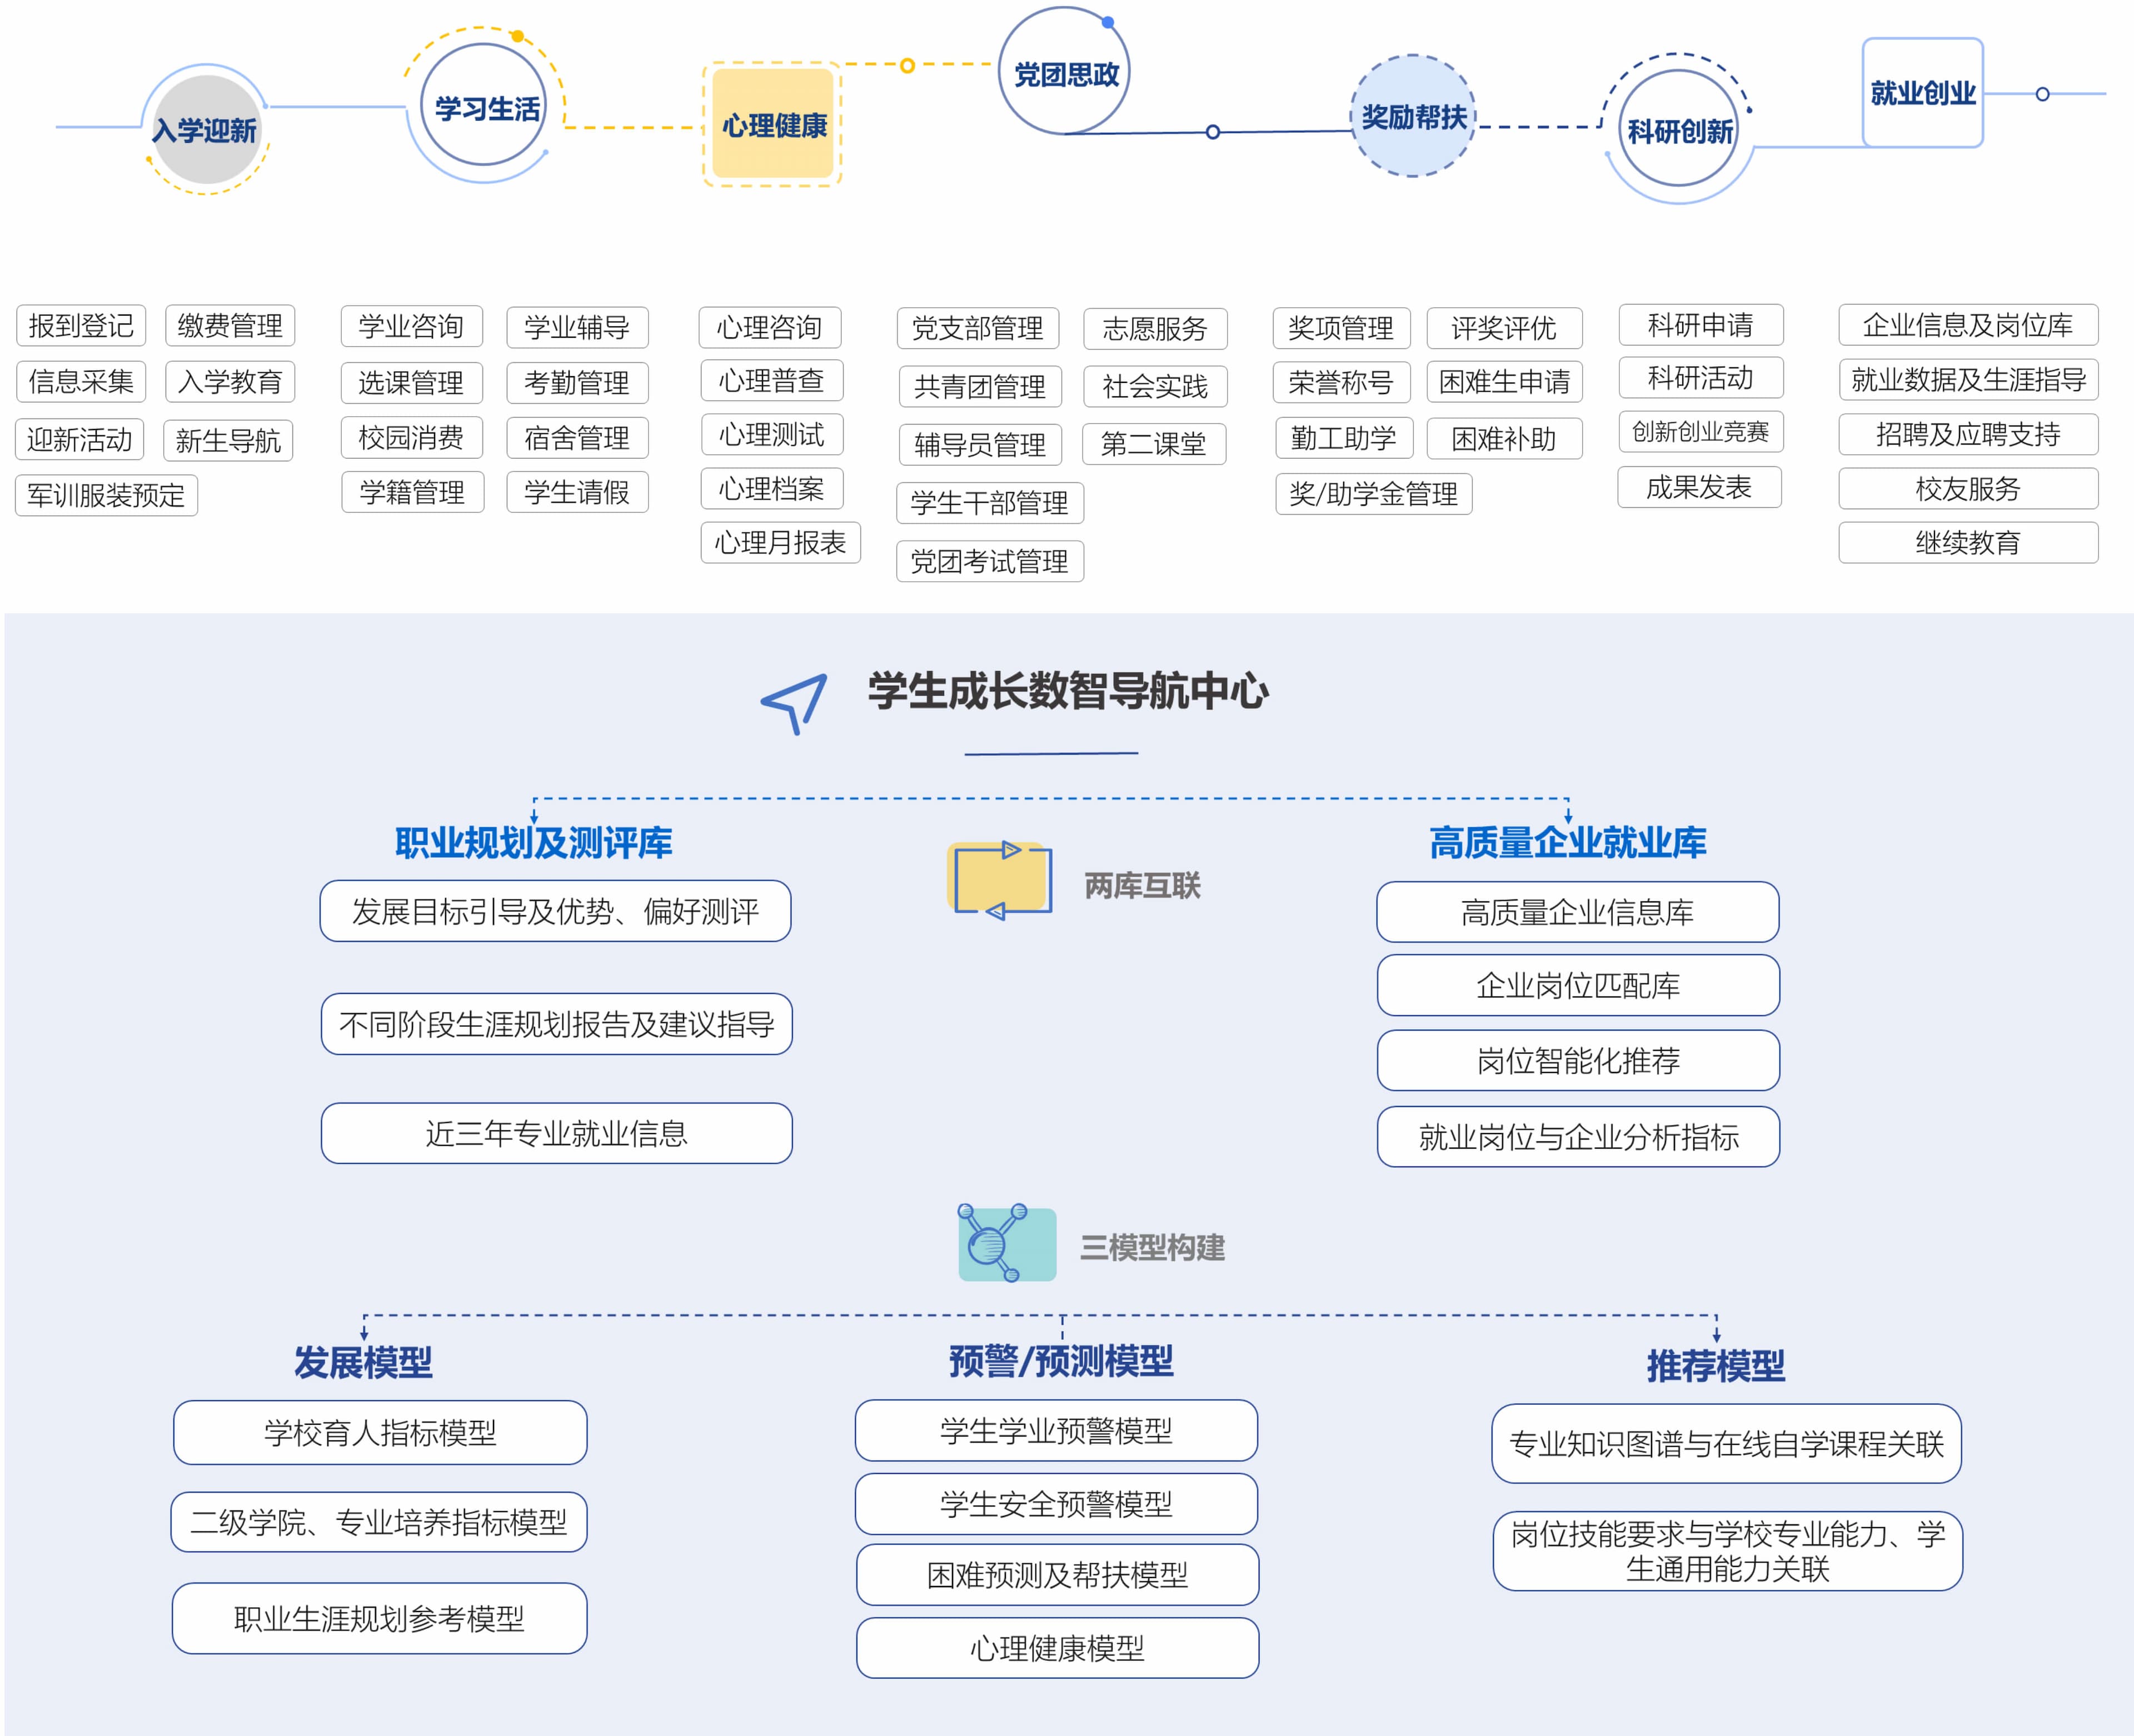
Task: Open 学生请假 item
Action: click(577, 492)
